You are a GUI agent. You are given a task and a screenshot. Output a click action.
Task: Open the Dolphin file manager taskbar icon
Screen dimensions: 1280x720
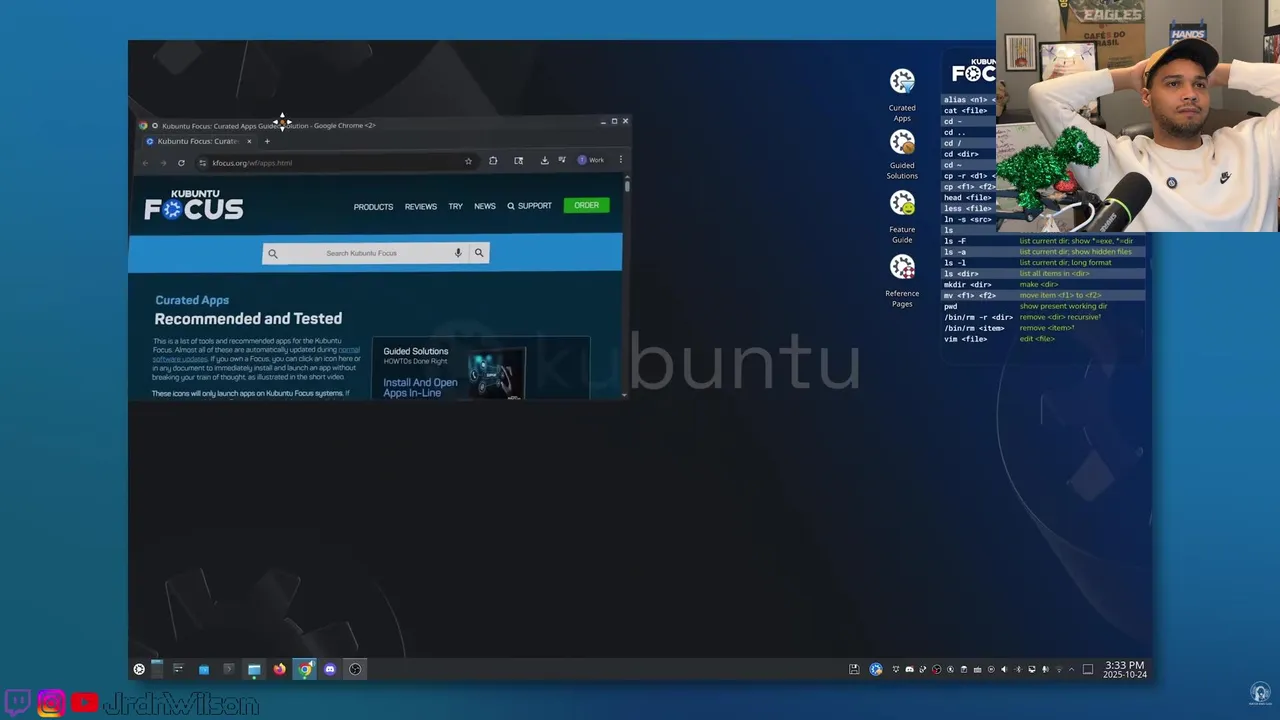coord(254,669)
